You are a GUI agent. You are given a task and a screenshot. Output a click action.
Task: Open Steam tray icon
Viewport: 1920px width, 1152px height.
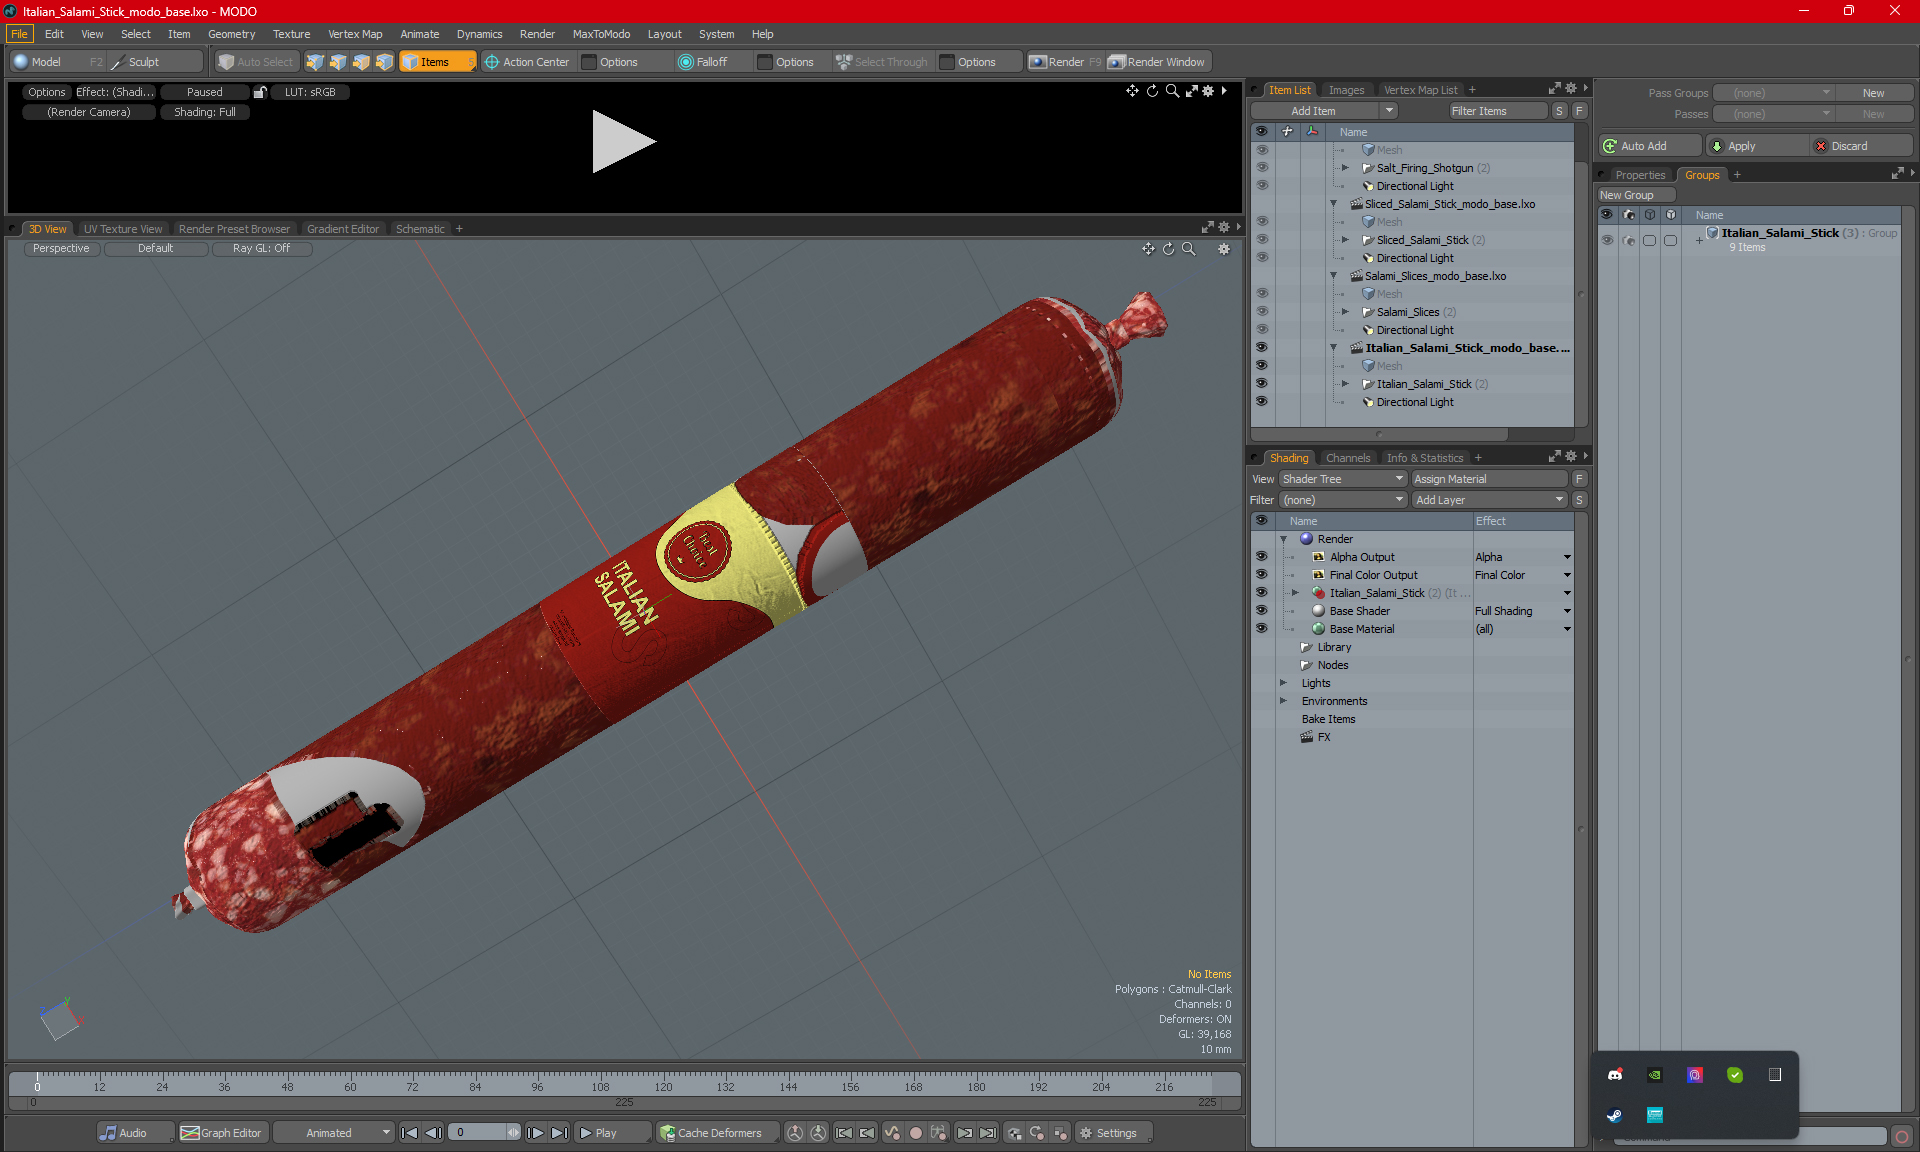pos(1615,1115)
